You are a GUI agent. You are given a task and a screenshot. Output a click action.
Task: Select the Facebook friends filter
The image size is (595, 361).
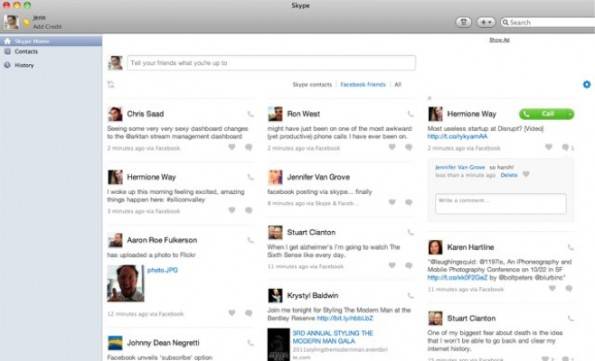363,85
